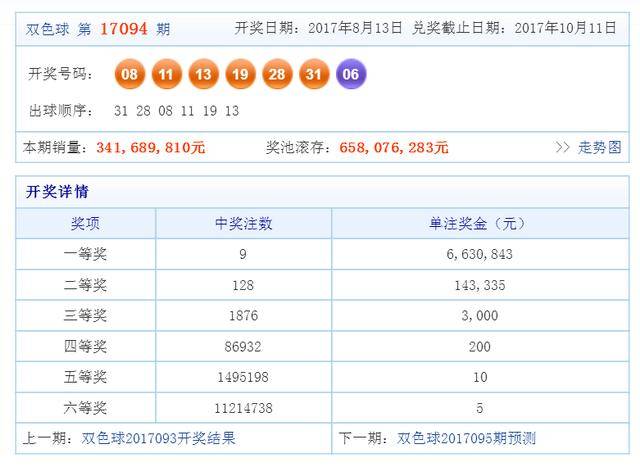Click the third prize amount 3,000
Viewport: 640px width, 467px height.
(x=480, y=316)
